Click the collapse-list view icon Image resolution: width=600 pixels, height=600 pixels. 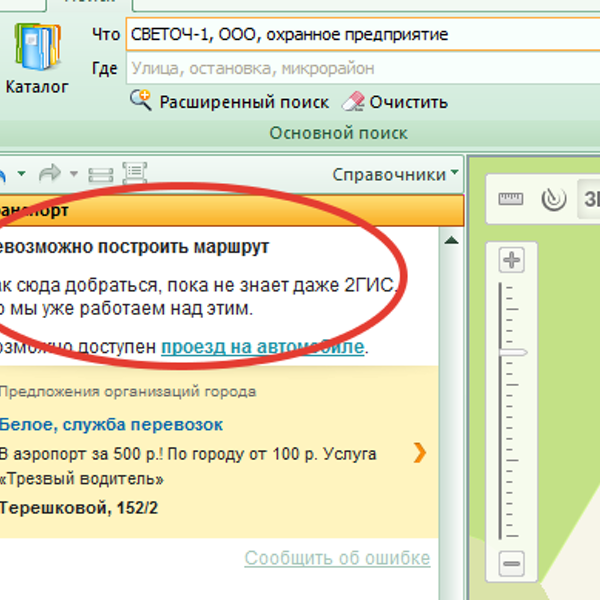(101, 176)
